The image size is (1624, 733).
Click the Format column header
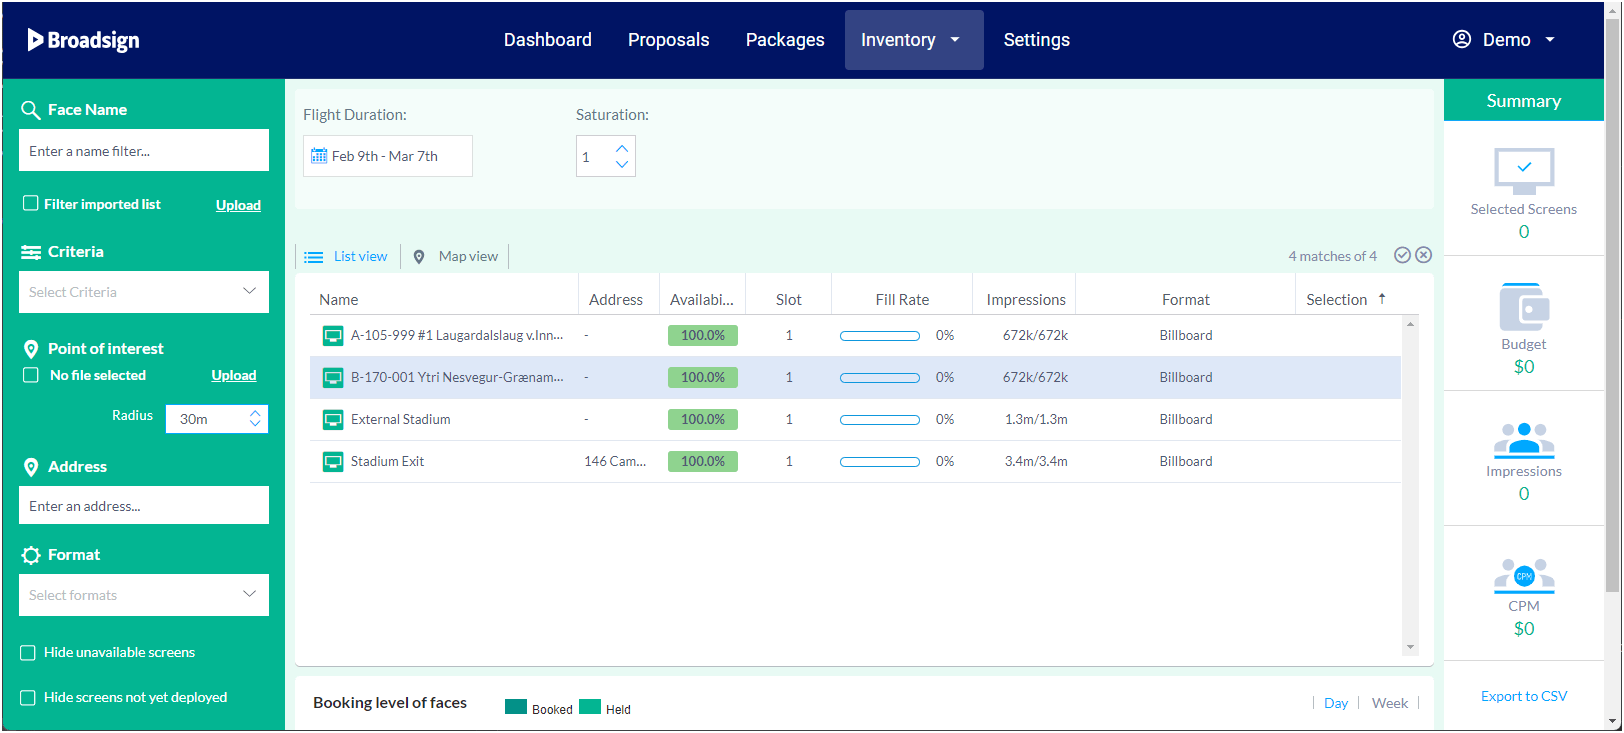1186,299
